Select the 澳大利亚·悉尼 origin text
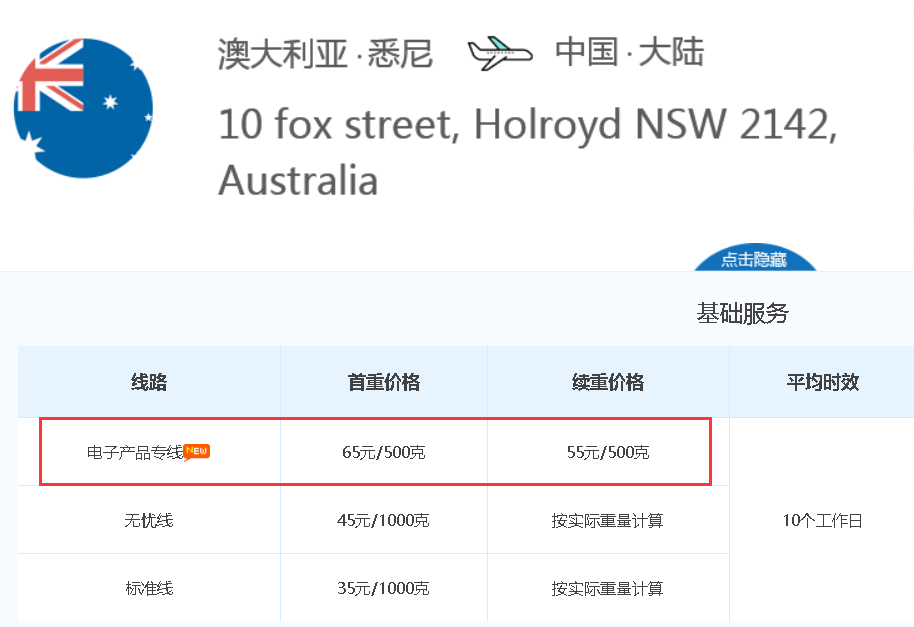This screenshot has height=627, width=914. [x=325, y=54]
